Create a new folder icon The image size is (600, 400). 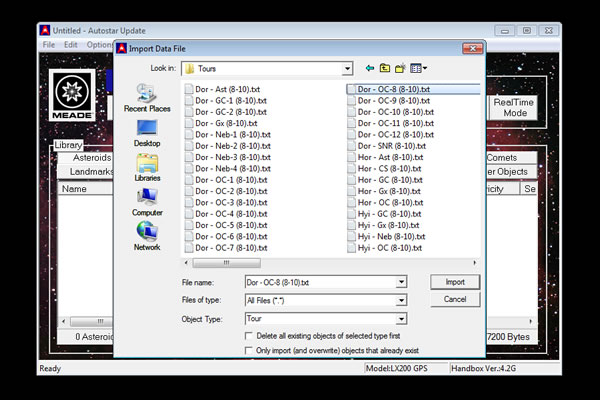coord(400,68)
